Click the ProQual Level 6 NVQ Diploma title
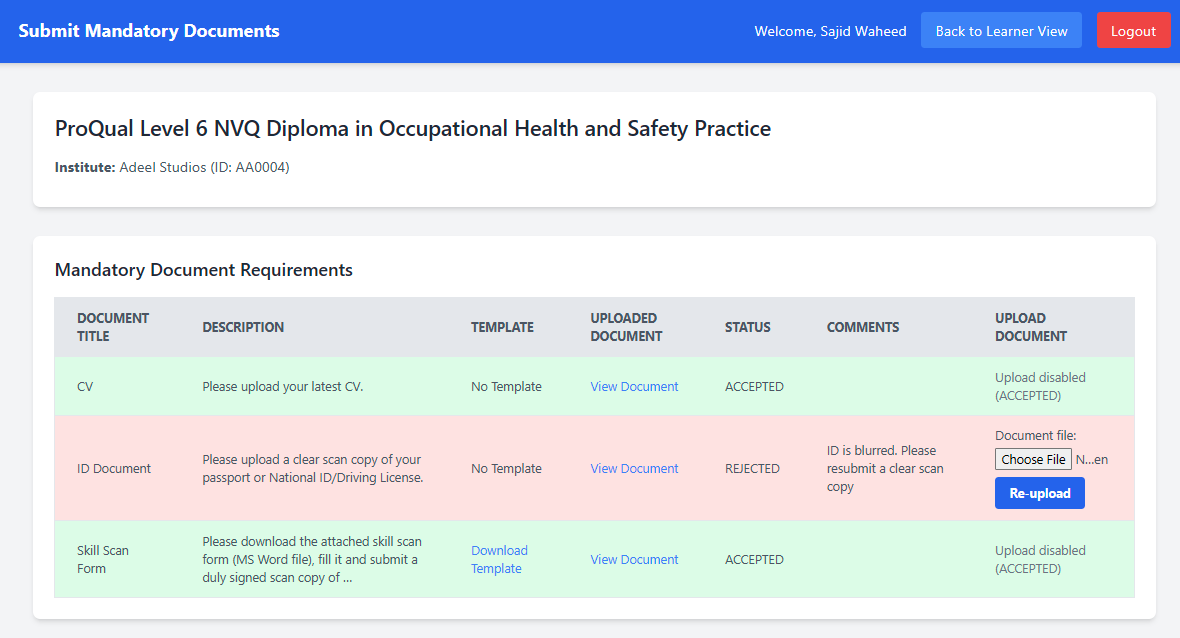 pos(413,128)
